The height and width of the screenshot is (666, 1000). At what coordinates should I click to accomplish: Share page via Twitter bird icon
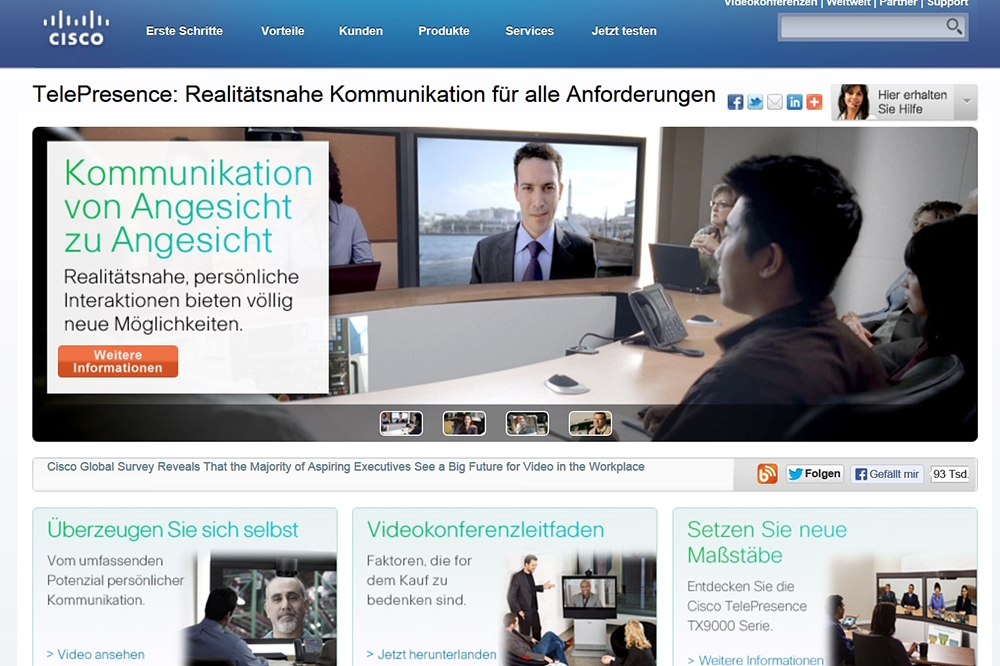coord(755,102)
